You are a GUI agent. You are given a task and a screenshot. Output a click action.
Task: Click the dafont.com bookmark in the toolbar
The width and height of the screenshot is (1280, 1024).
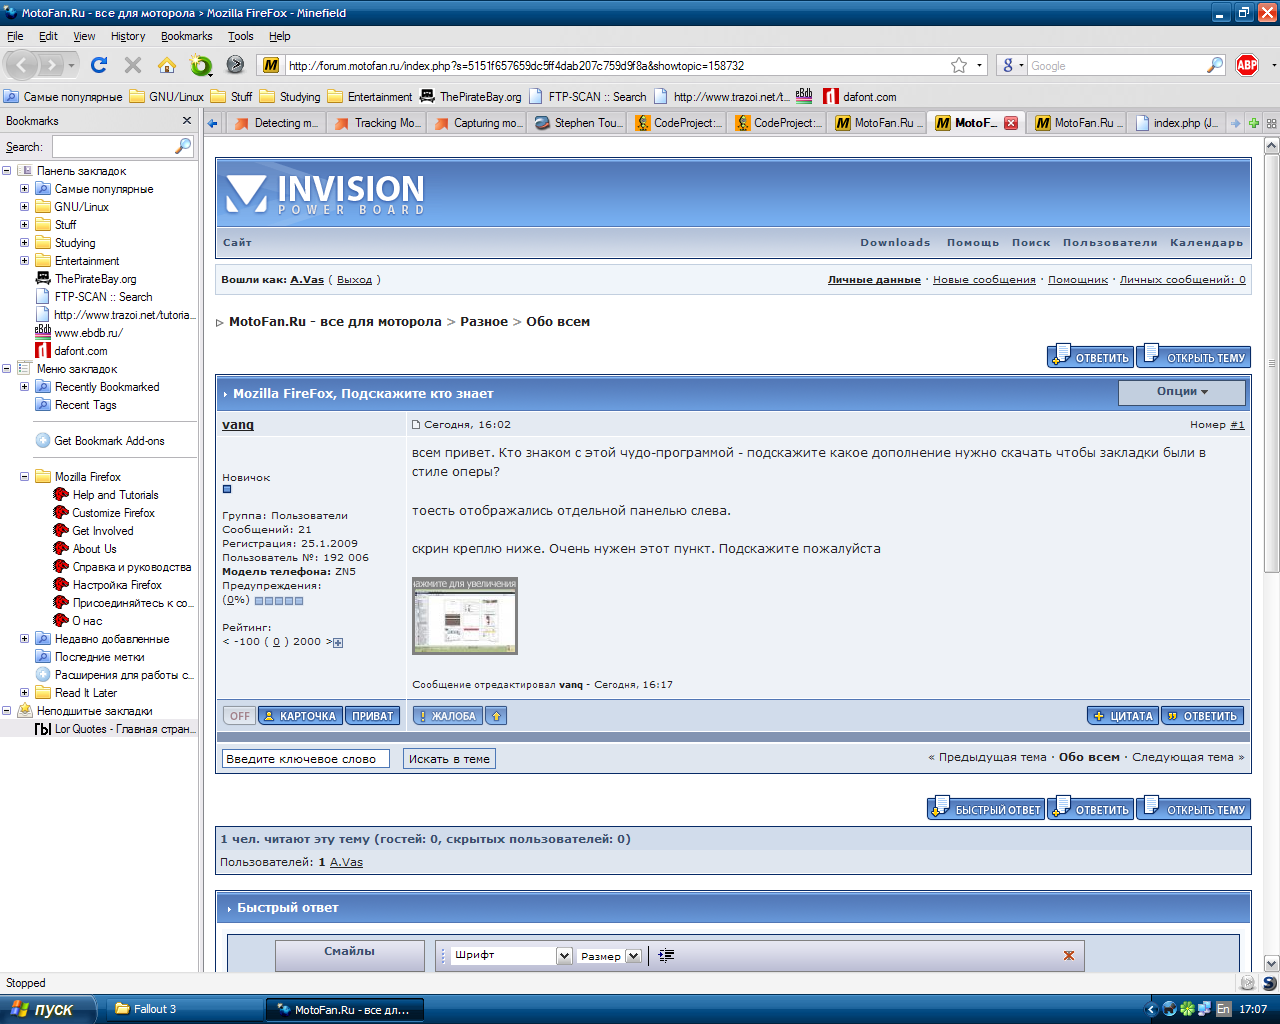pos(859,97)
